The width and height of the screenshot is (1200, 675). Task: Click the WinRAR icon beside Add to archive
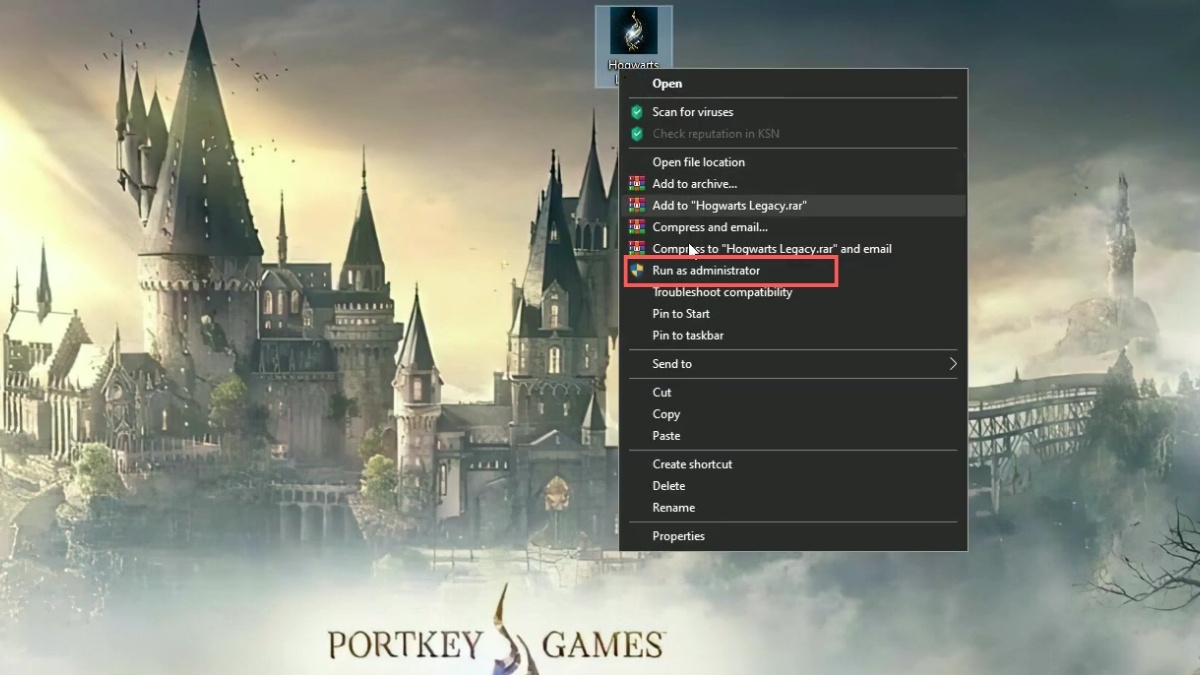click(637, 184)
